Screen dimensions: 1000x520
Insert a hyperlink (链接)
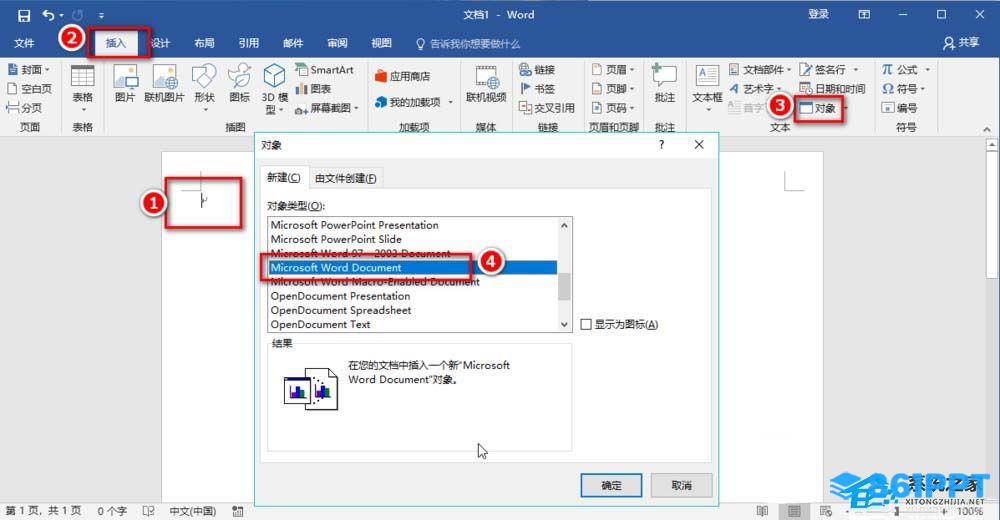(x=537, y=70)
